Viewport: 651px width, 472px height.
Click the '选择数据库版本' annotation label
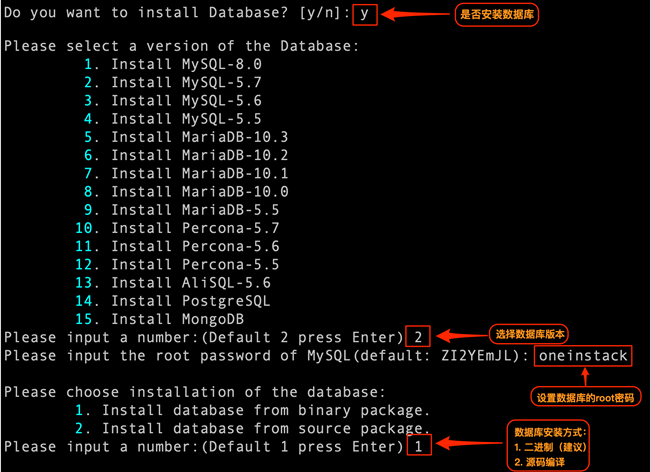(x=535, y=334)
